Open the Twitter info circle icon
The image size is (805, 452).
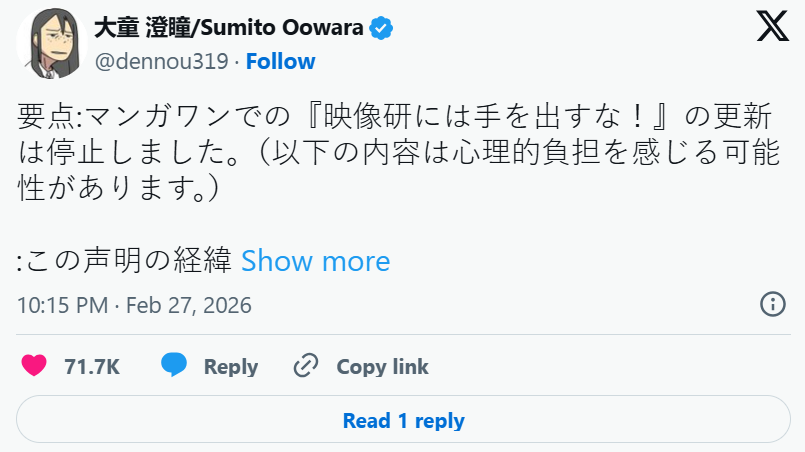772,305
